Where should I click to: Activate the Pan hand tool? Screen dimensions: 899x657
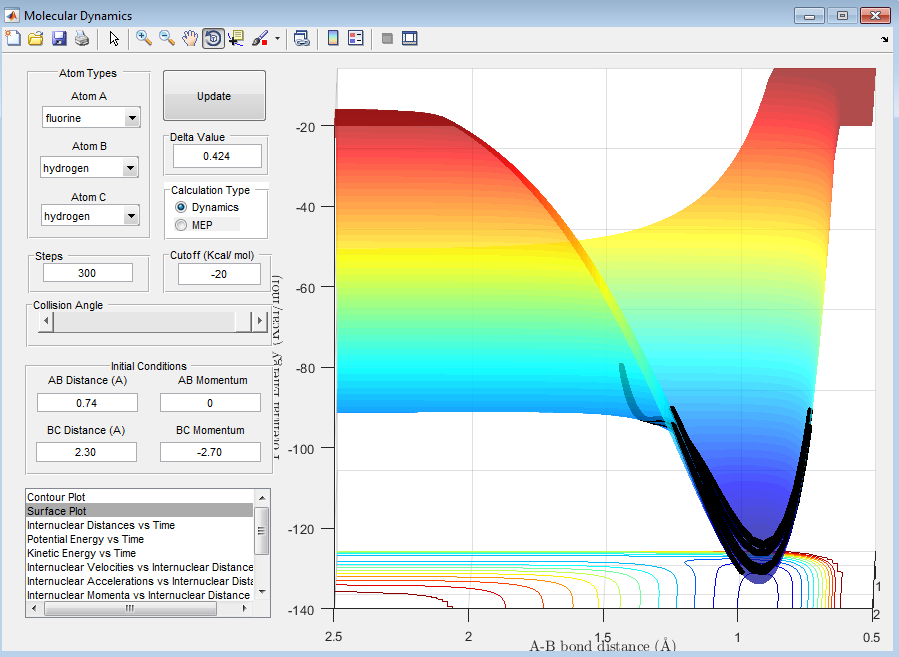(x=190, y=38)
